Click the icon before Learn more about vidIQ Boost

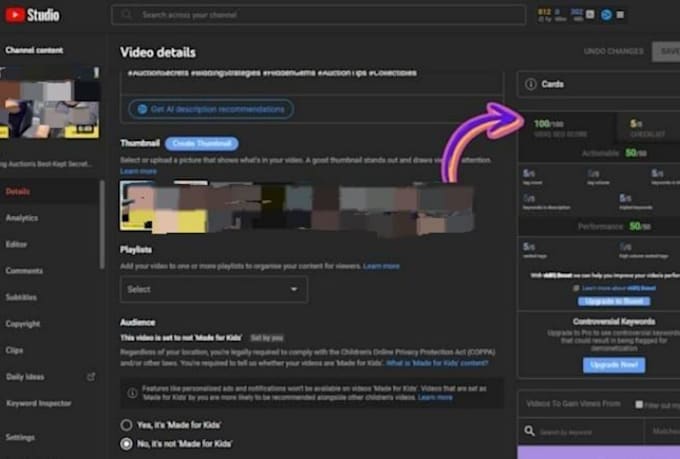pyautogui.click(x=576, y=288)
